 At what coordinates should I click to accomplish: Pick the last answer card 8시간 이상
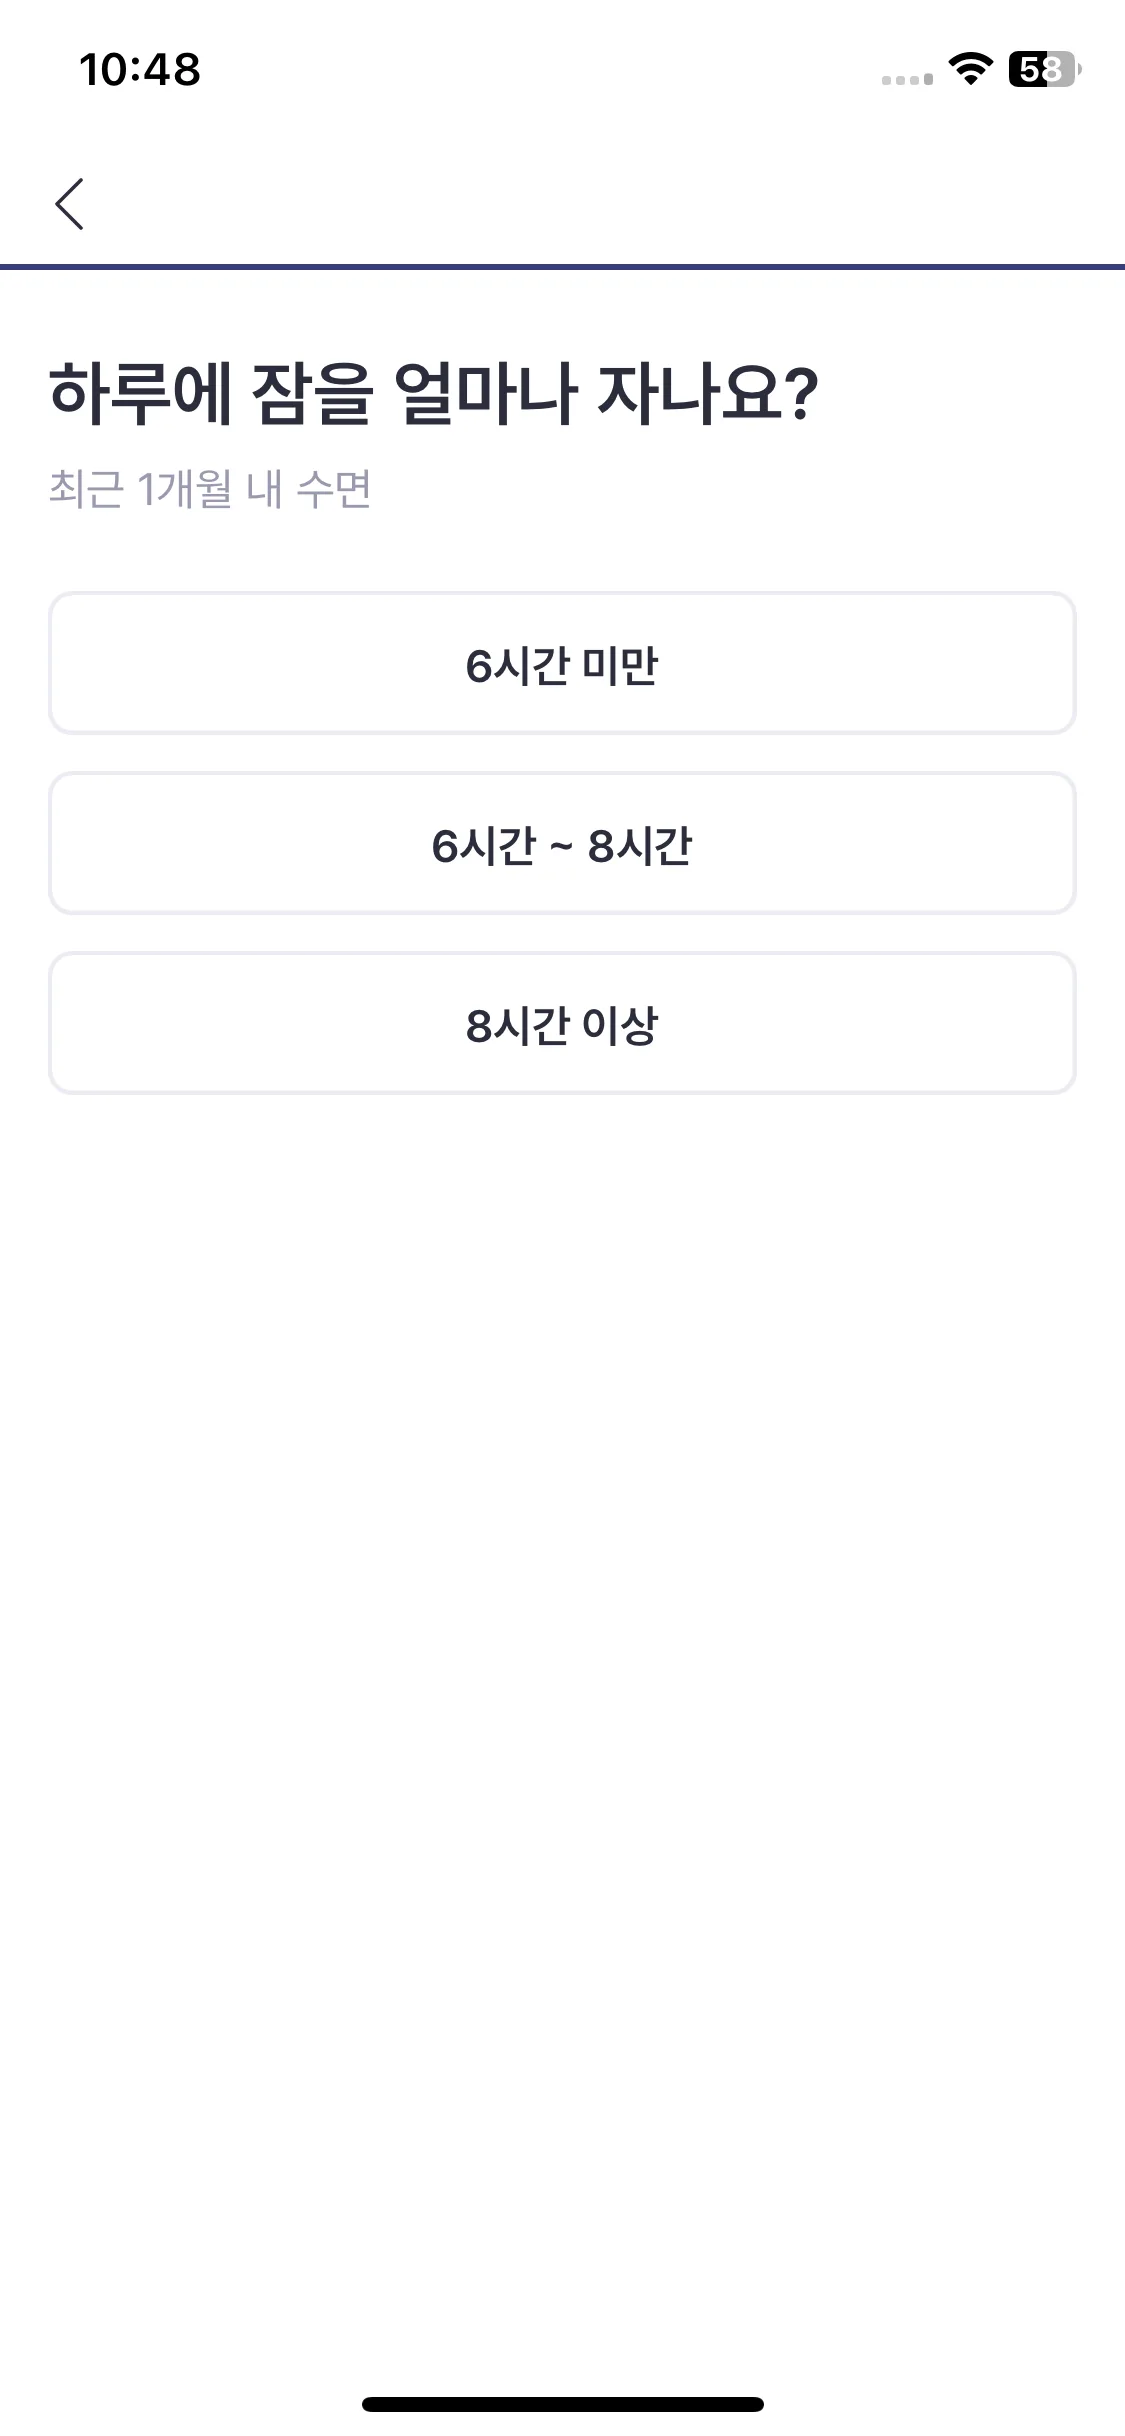562,1023
